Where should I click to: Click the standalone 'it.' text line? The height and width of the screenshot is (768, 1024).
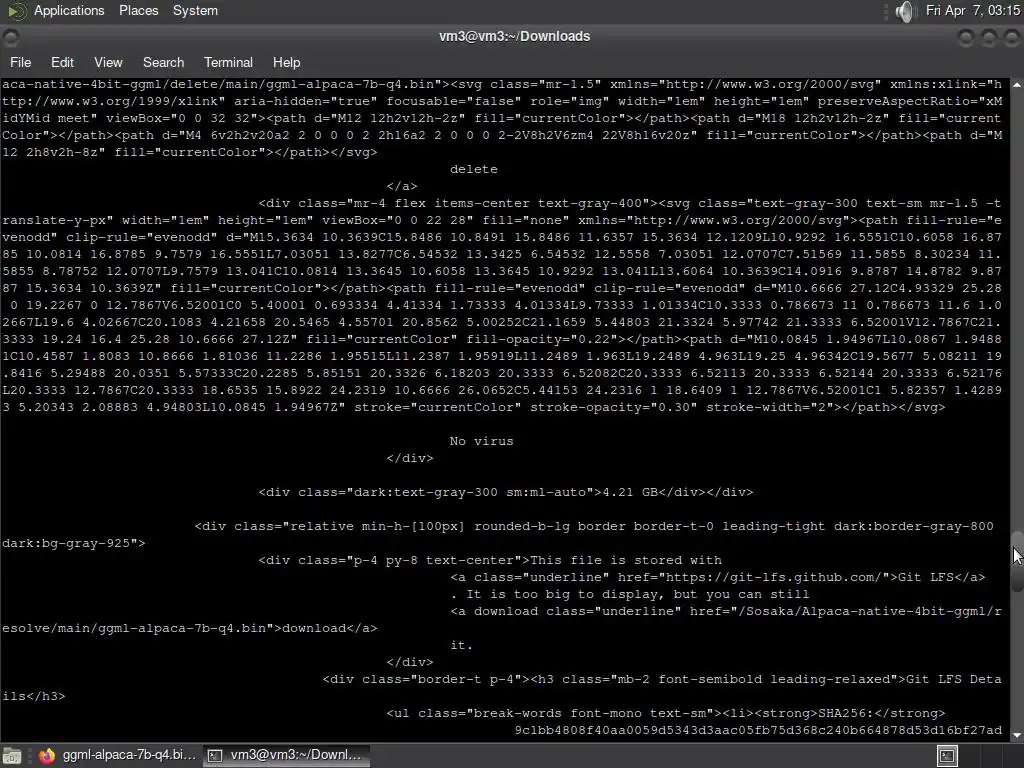(461, 645)
